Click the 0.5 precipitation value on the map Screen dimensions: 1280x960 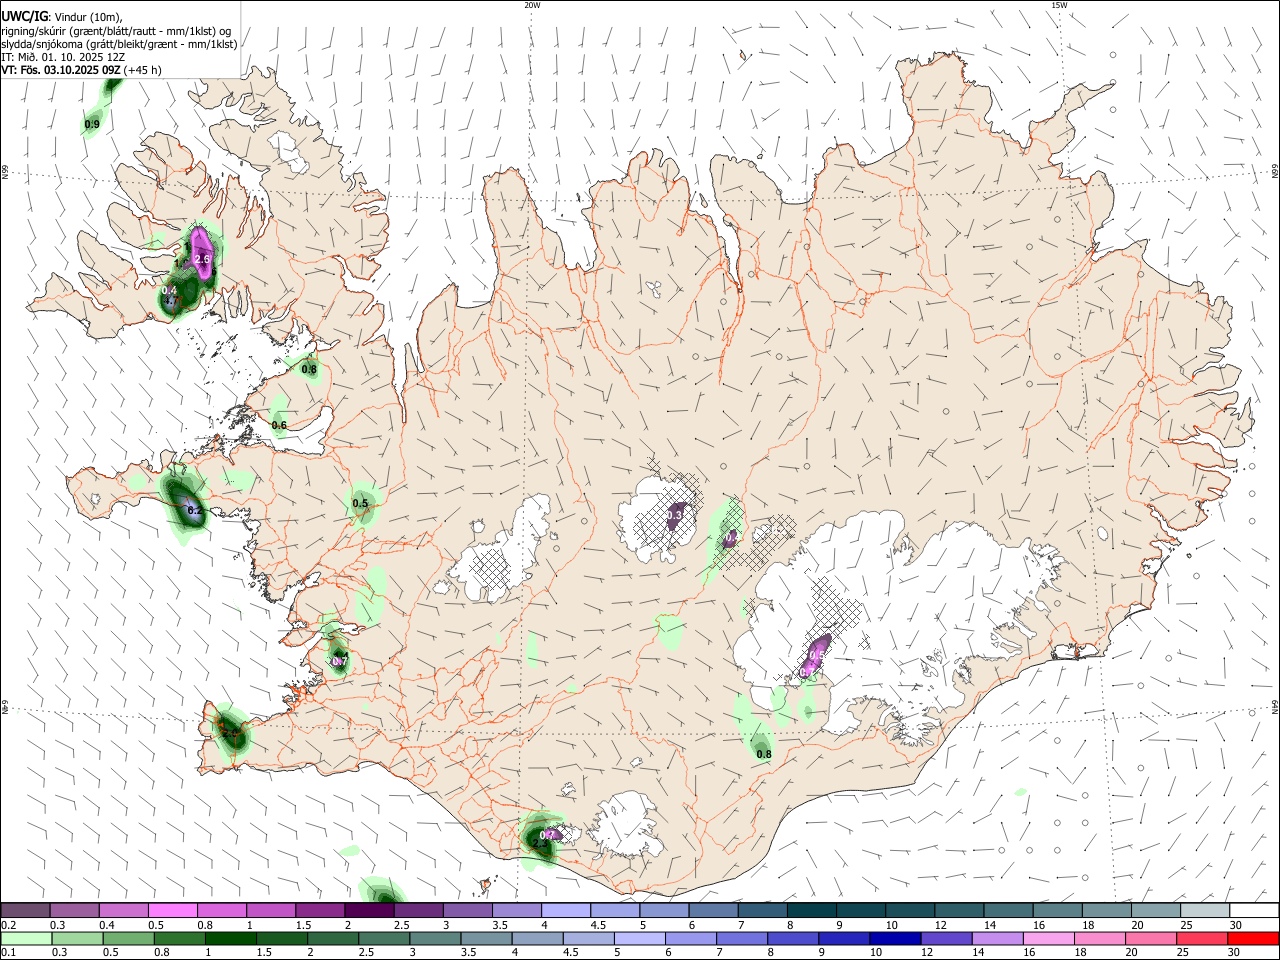360,504
